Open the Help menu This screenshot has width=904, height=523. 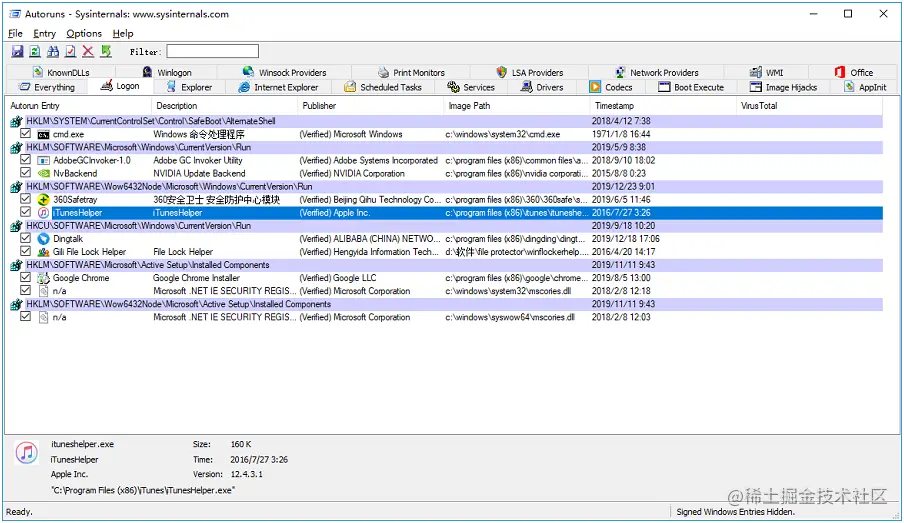(x=123, y=33)
